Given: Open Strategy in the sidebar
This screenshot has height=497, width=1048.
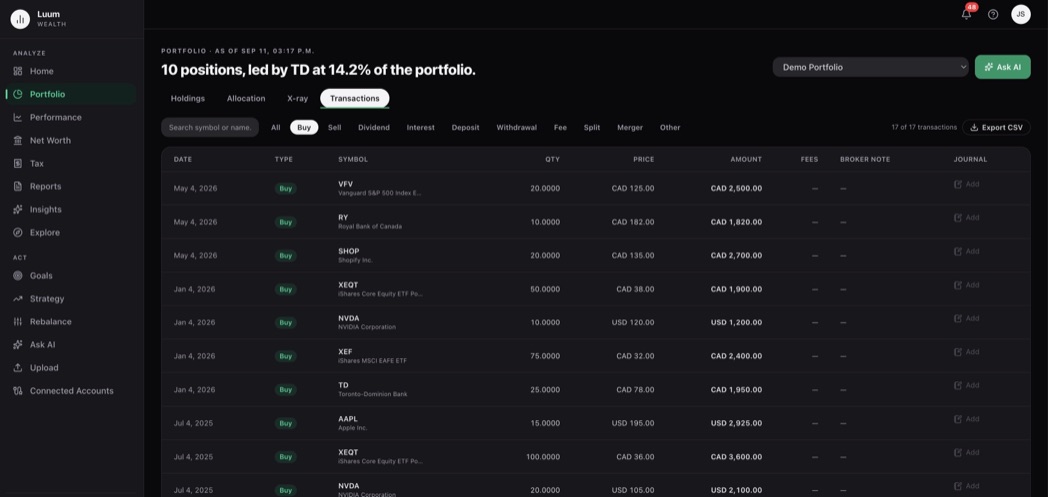Looking at the screenshot, I should click(70, 299).
